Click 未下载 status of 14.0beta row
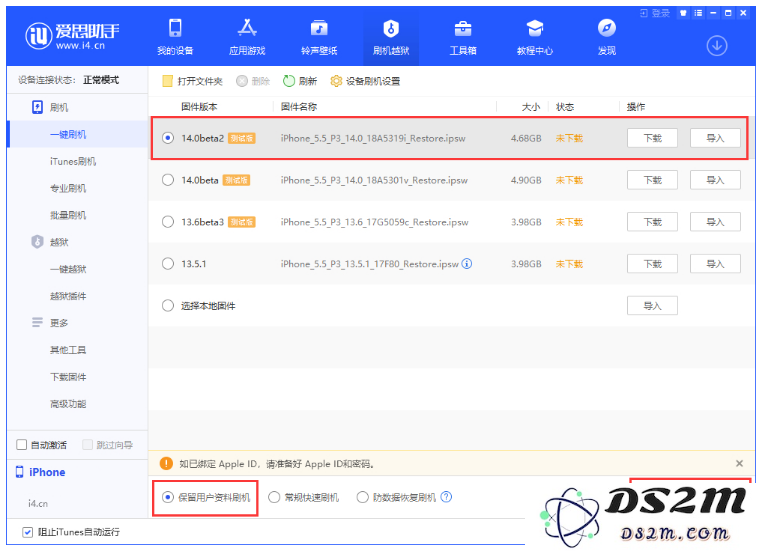 coord(569,180)
